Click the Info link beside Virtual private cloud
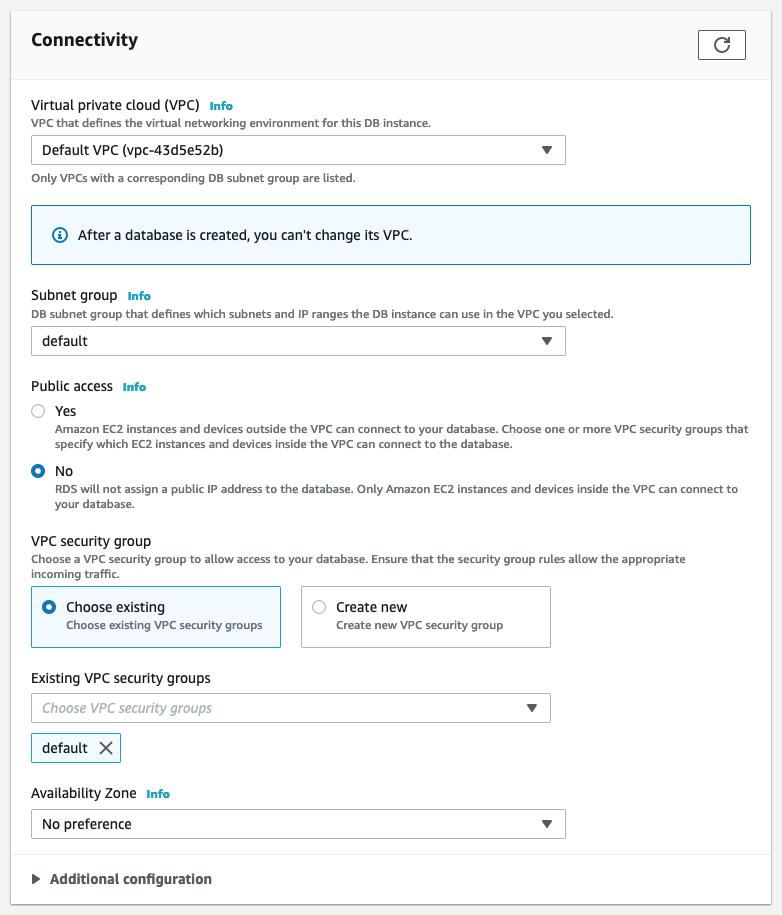 pos(221,105)
